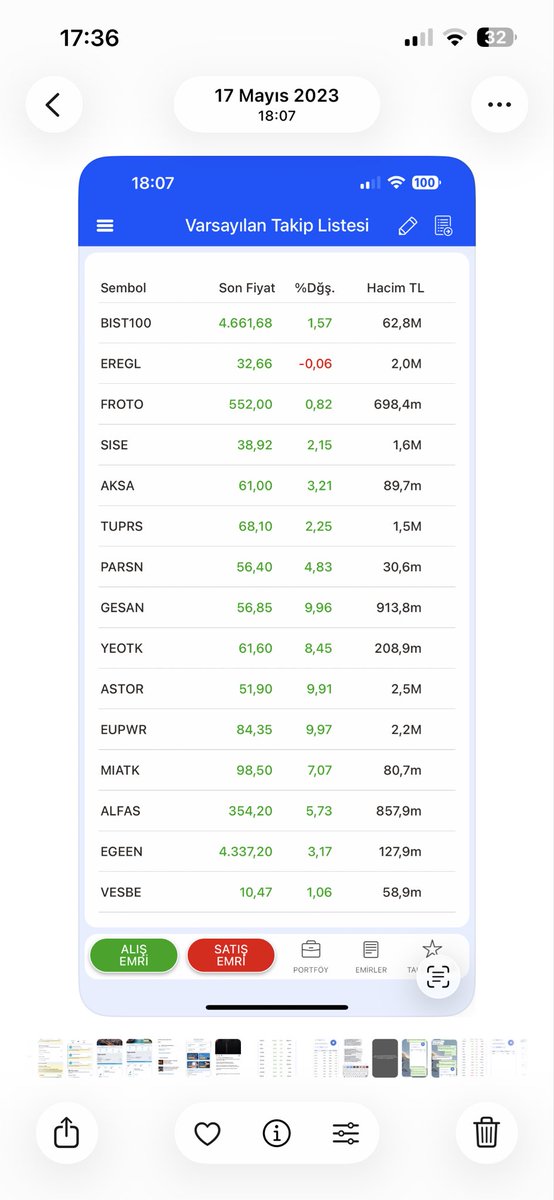Tap the trash delete icon
The height and width of the screenshot is (1200, 554).
[486, 1132]
